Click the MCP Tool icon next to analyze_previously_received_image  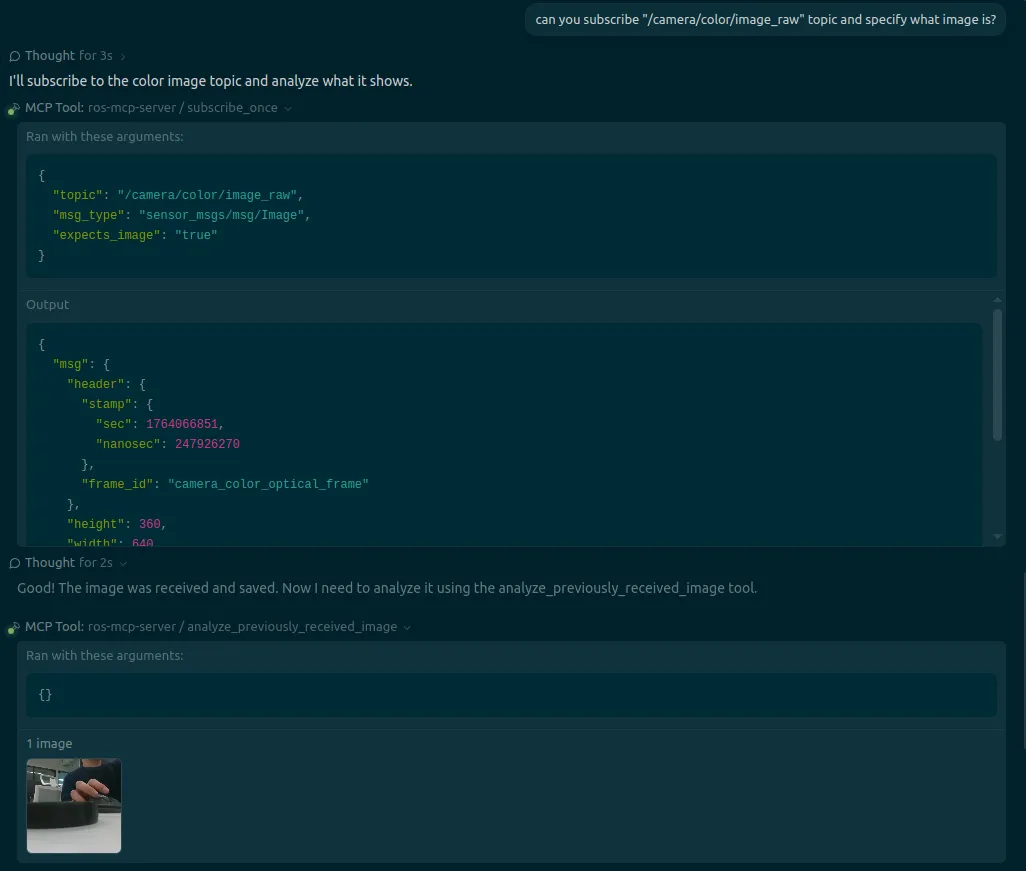tap(15, 628)
